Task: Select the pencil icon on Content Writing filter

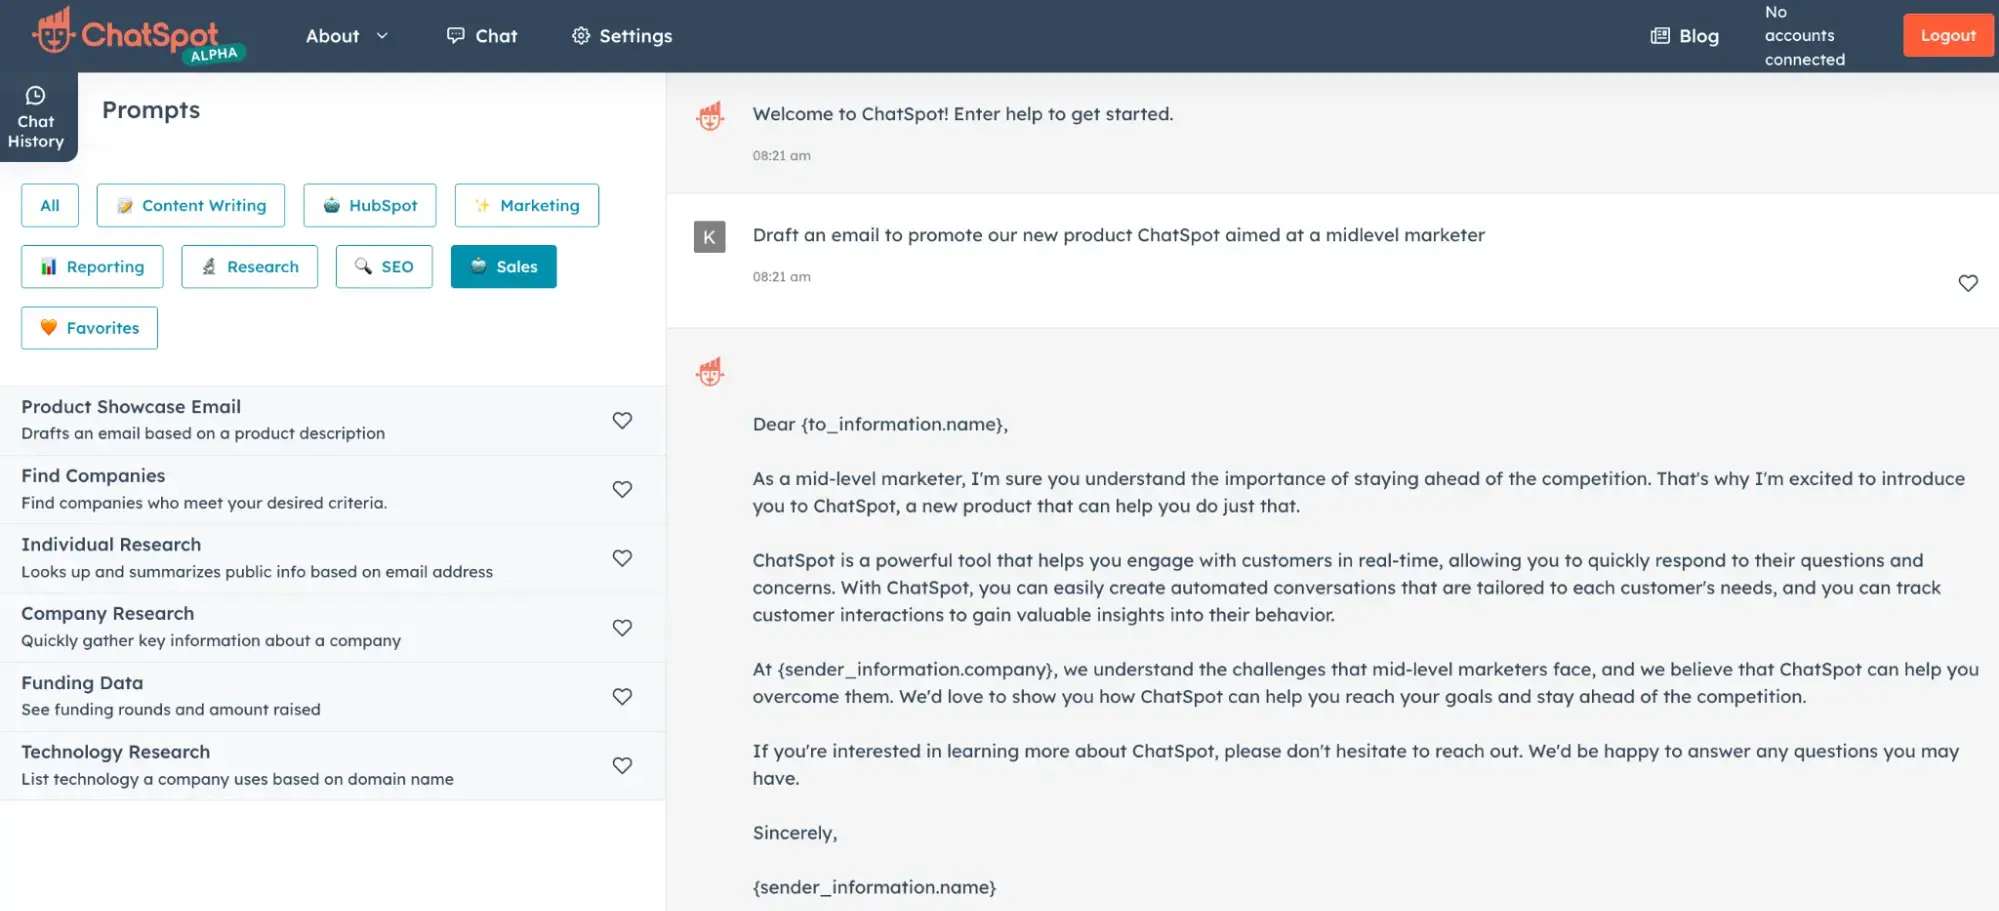Action: point(124,205)
